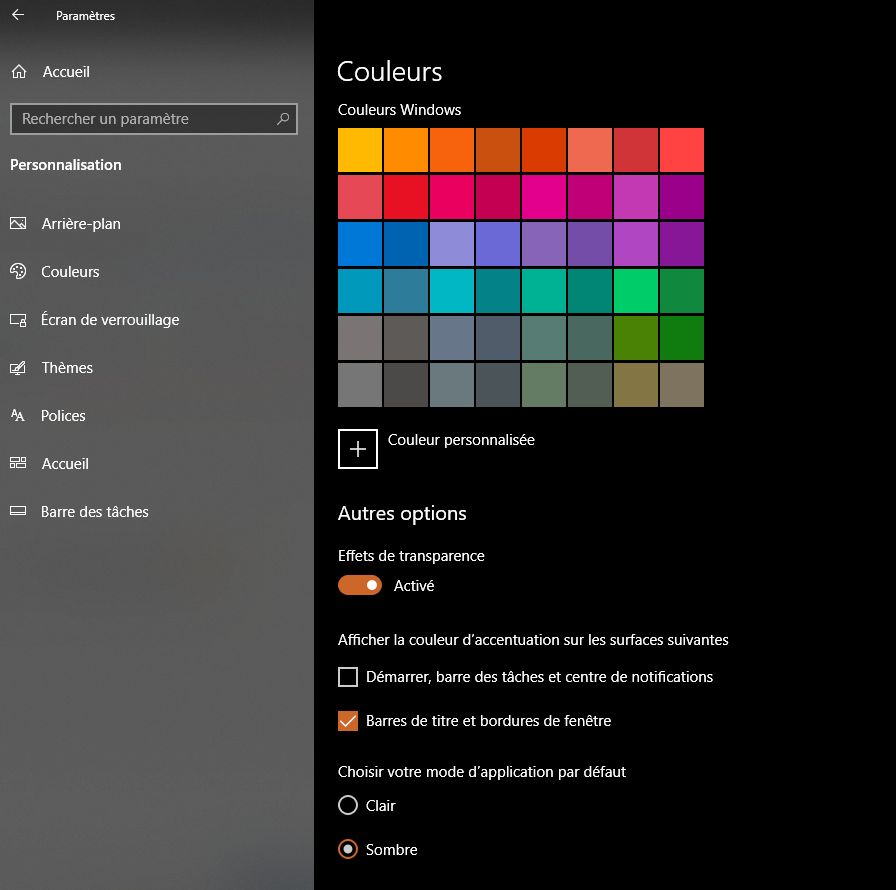896x890 pixels.
Task: Click the Écran de verrouillage lock screen icon
Action: coord(18,320)
